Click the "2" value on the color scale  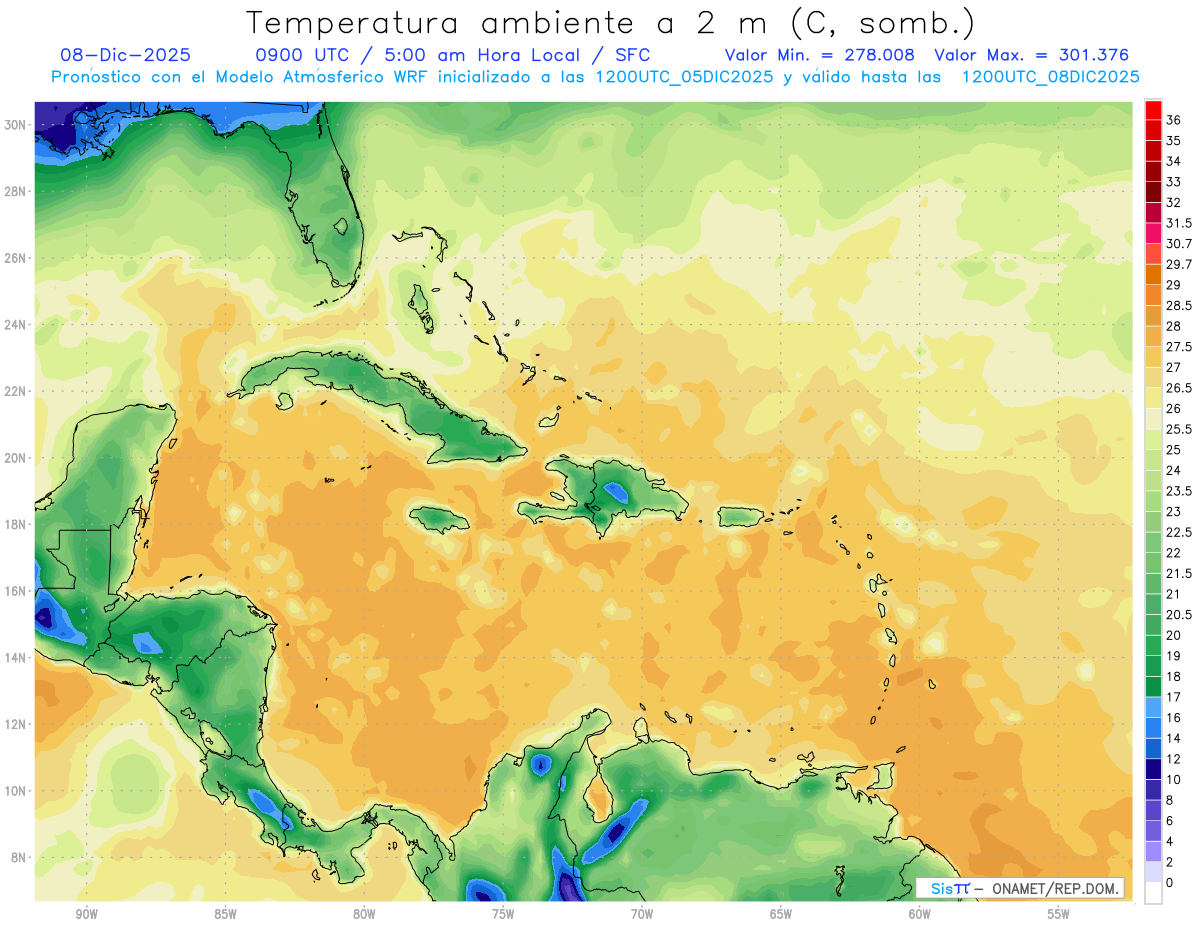pyautogui.click(x=1170, y=862)
